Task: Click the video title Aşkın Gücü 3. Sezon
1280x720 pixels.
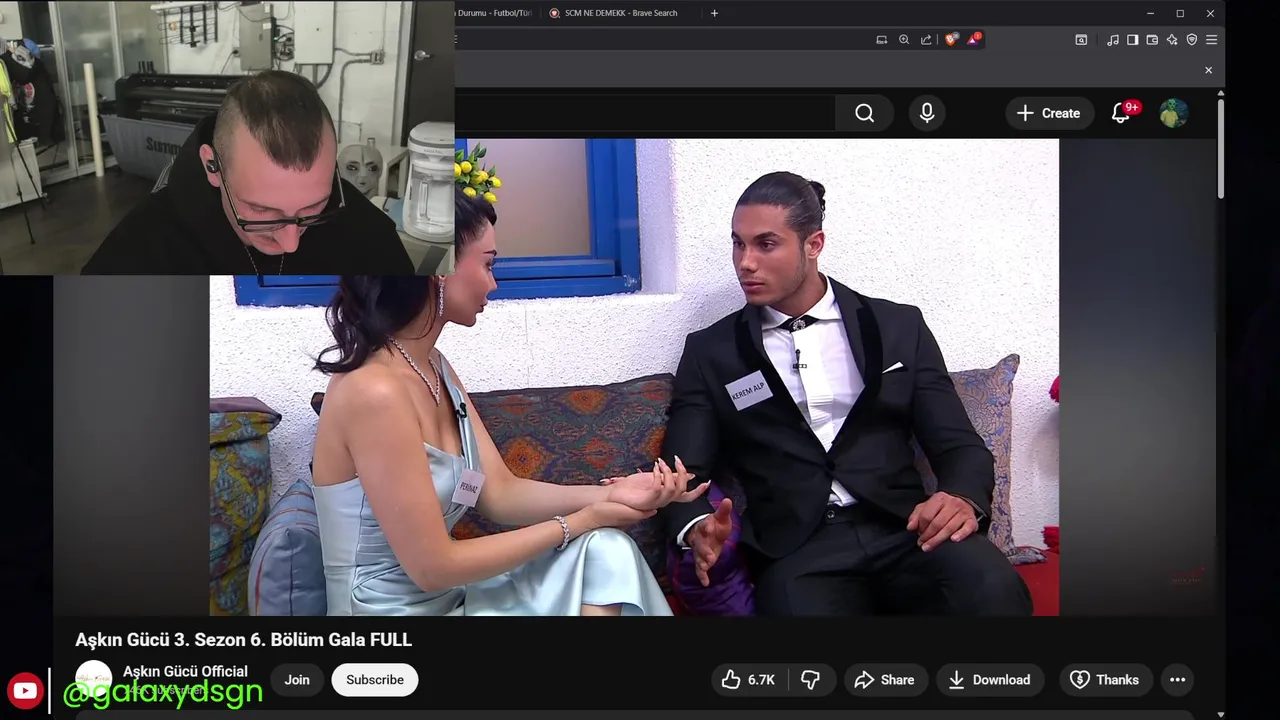Action: coord(243,640)
